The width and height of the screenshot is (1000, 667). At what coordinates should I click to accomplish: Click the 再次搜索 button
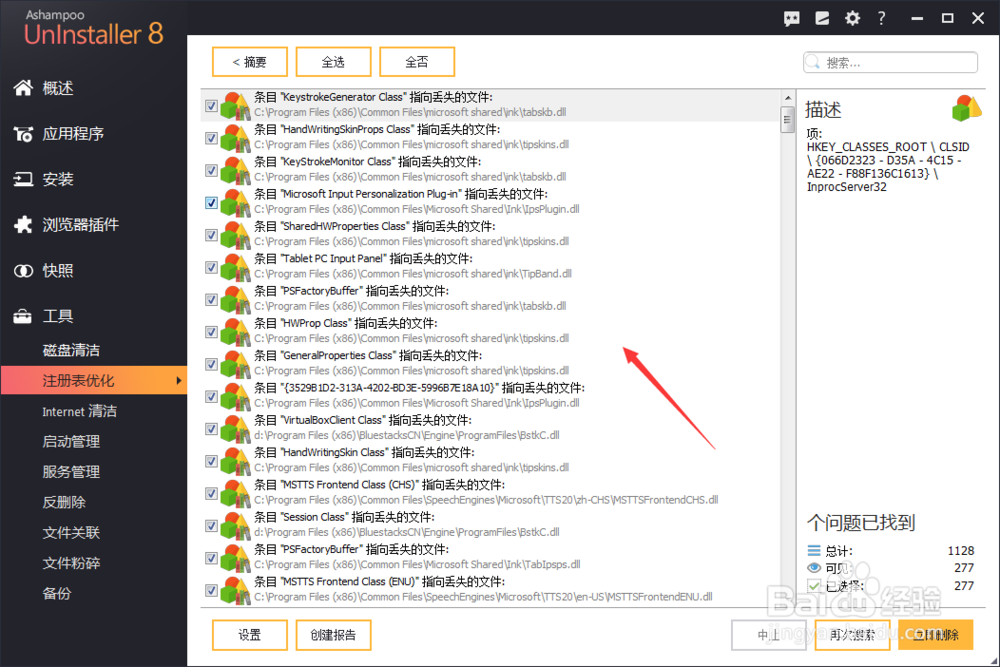852,635
